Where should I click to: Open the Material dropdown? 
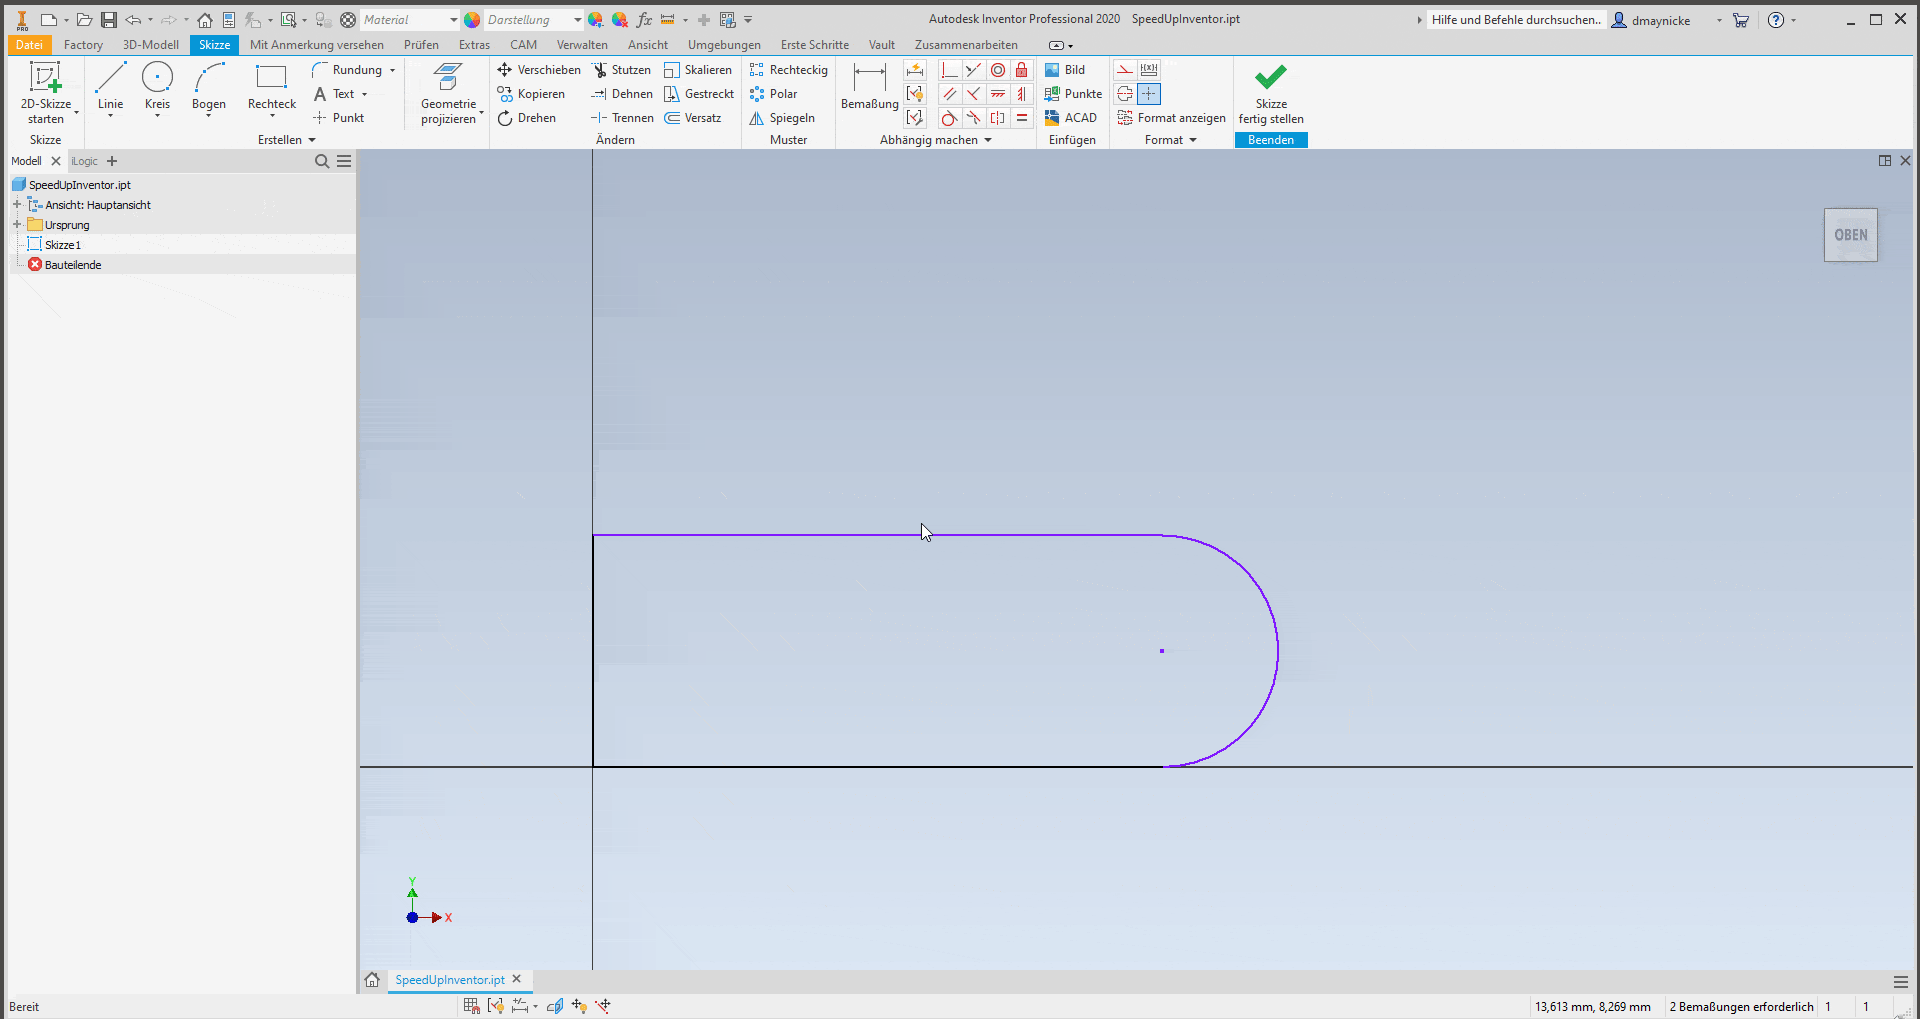tap(453, 20)
